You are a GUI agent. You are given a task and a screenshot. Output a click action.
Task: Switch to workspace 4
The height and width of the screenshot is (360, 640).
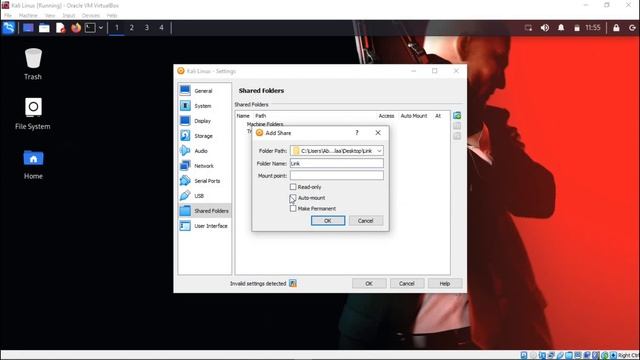pos(161,28)
